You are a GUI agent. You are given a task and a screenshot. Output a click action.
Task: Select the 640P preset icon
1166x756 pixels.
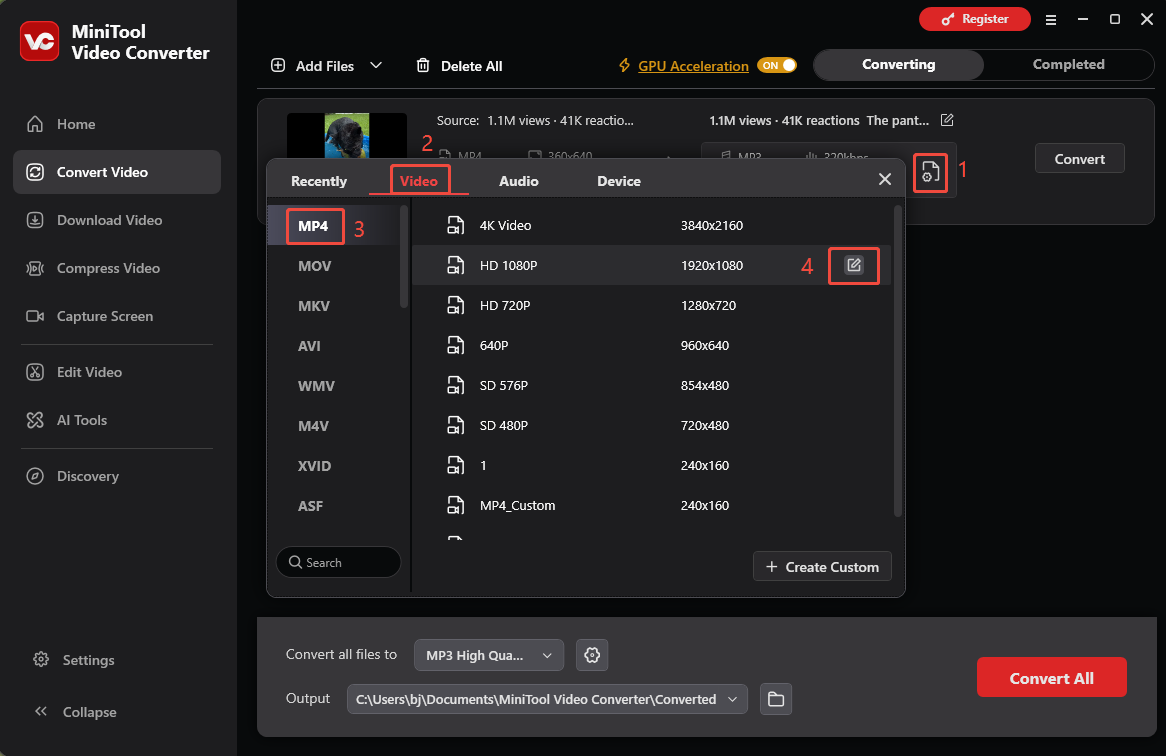(455, 346)
